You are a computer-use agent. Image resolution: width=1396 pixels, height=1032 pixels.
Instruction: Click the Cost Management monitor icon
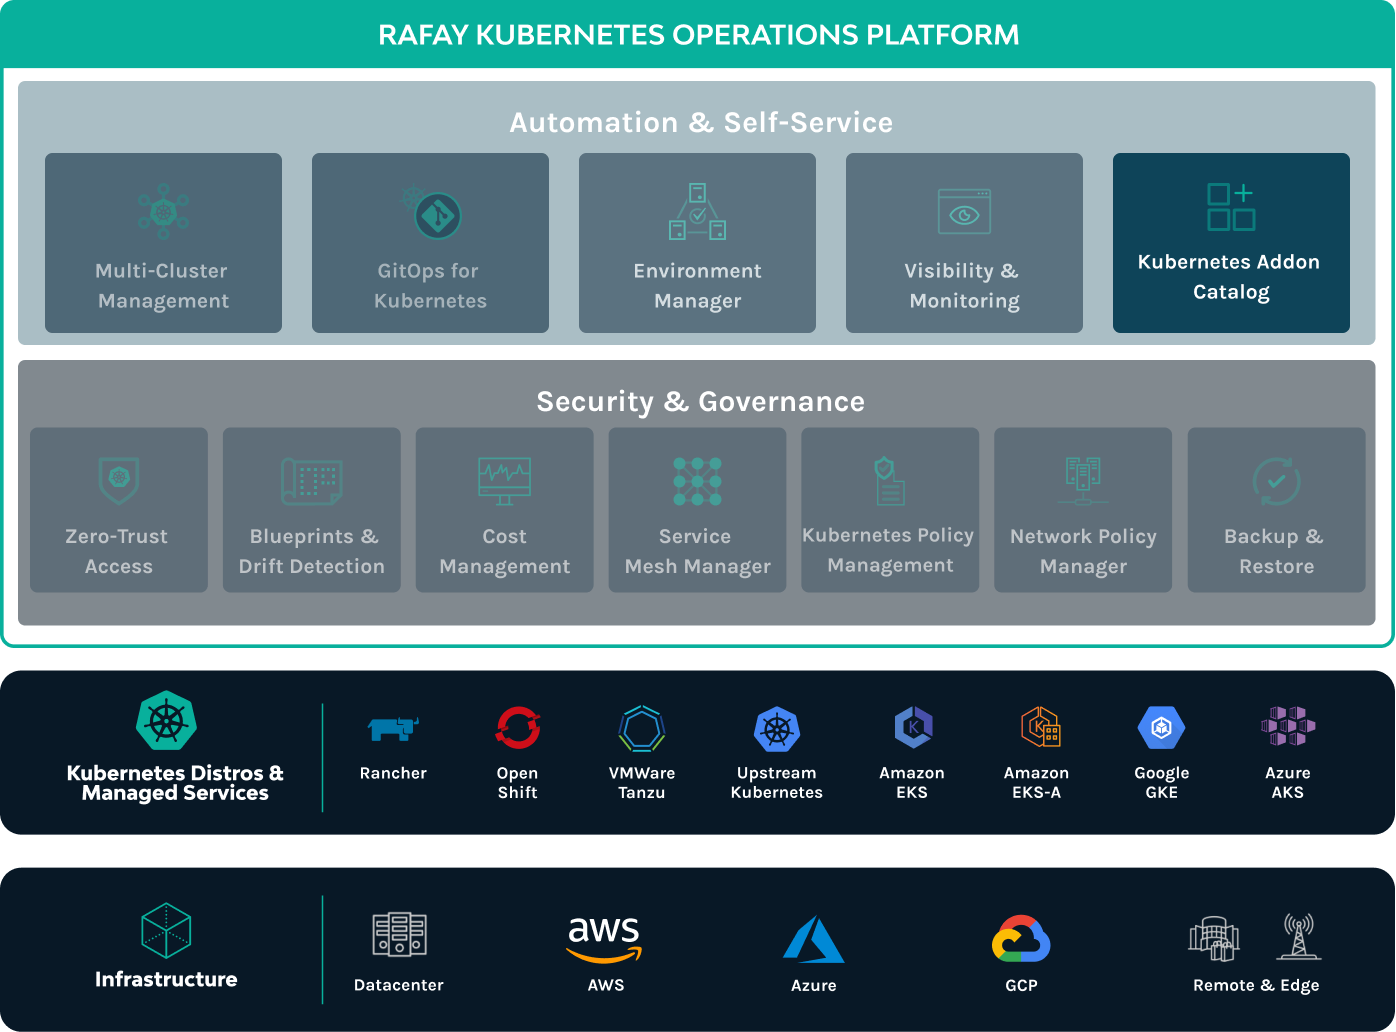(x=505, y=481)
